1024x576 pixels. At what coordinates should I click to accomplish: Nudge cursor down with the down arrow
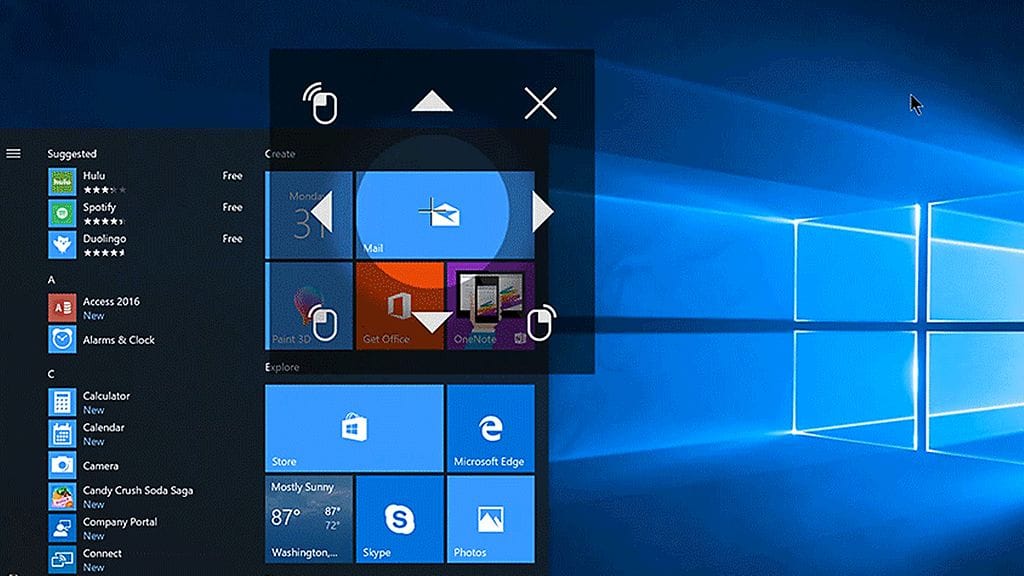pos(432,322)
